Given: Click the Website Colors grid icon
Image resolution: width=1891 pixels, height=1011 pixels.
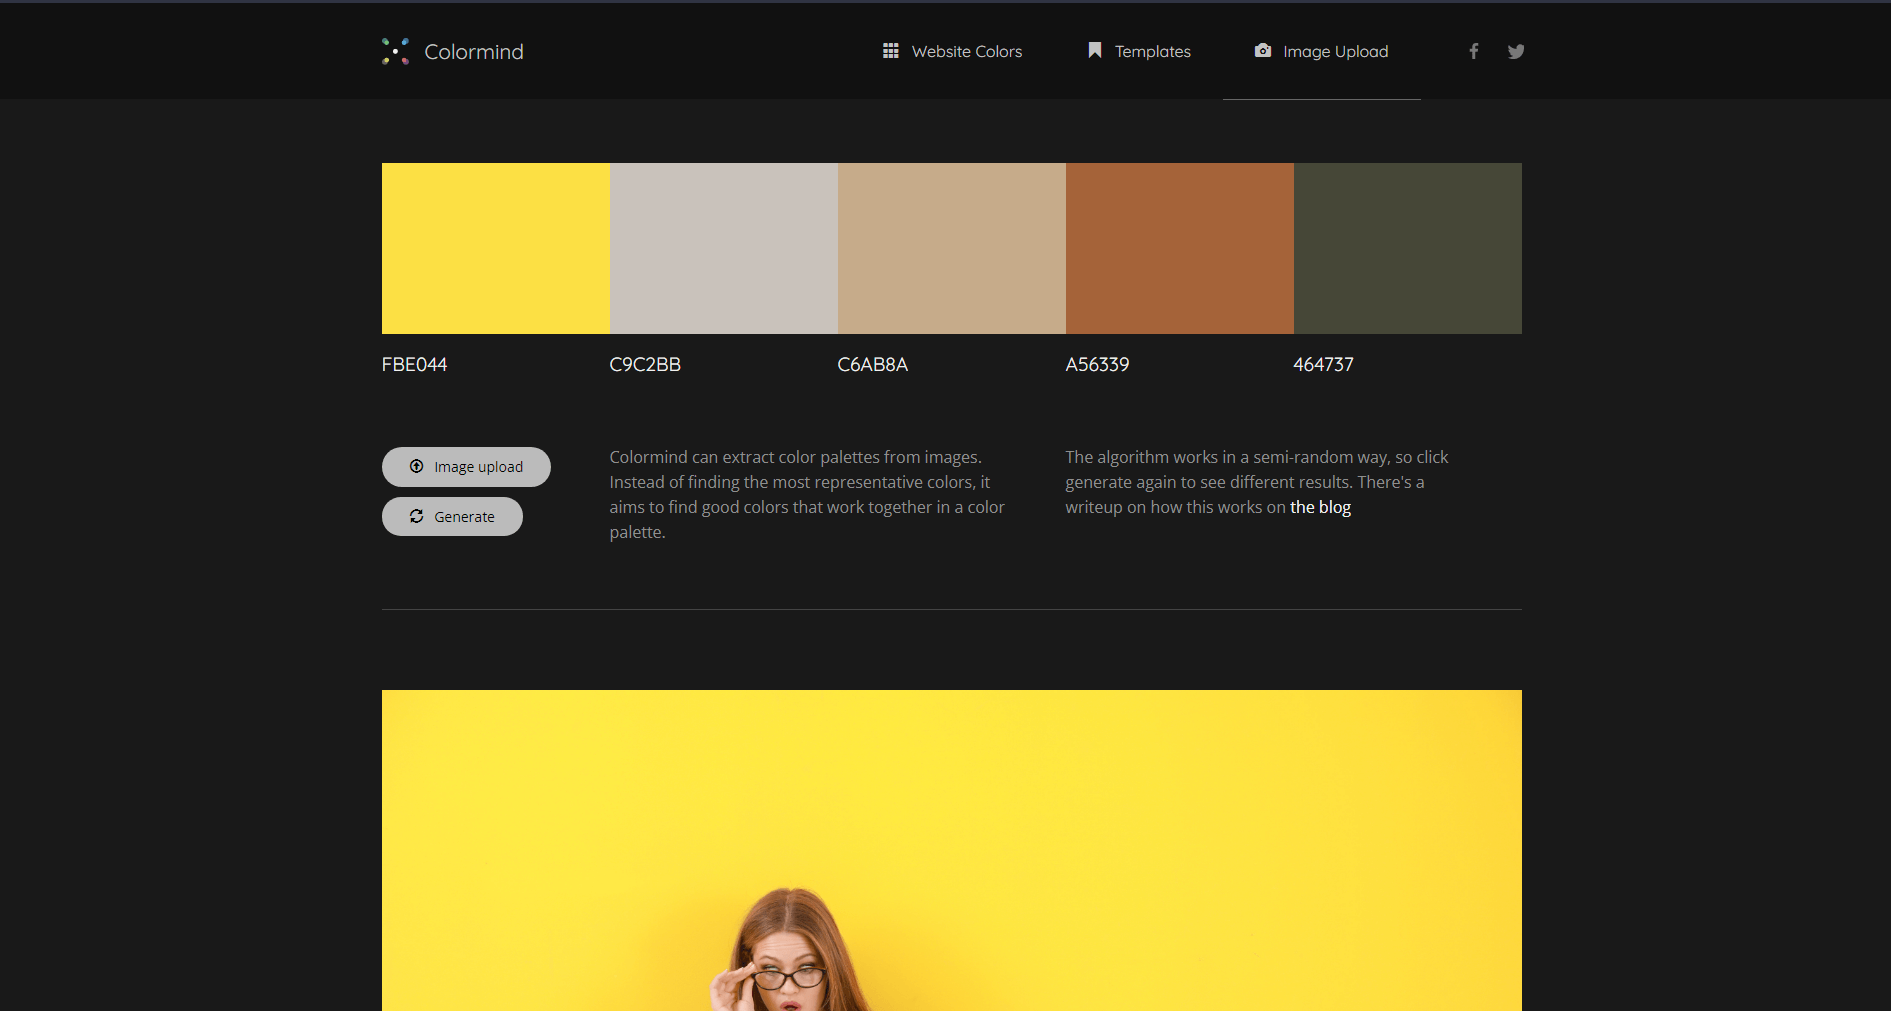Looking at the screenshot, I should [890, 50].
